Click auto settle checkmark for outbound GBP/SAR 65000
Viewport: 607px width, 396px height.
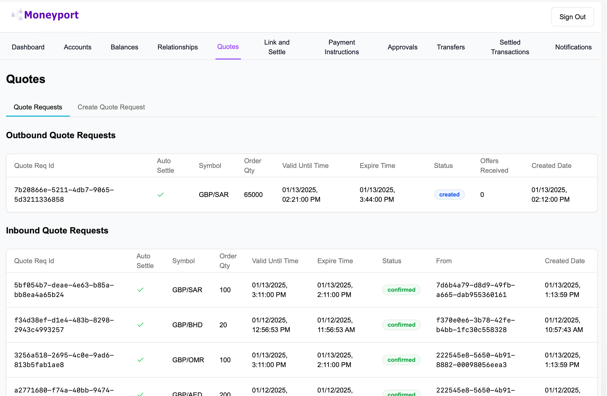pos(161,195)
